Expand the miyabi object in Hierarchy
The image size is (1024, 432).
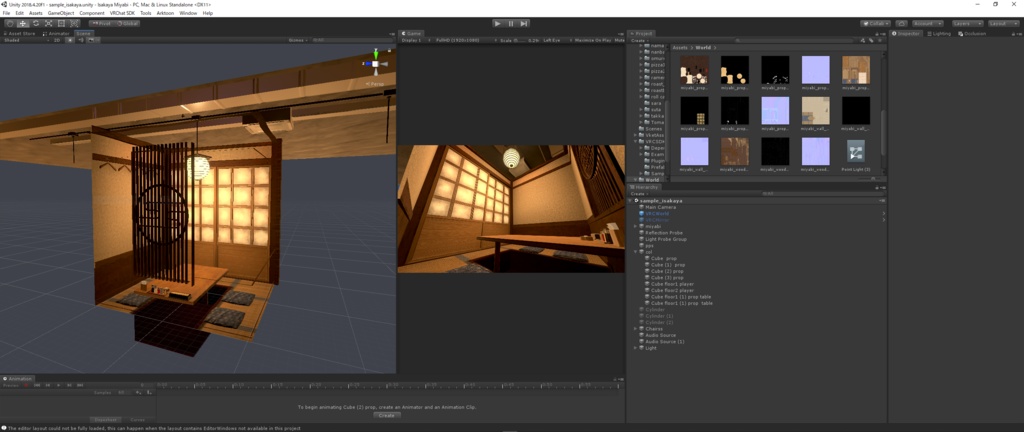(637, 226)
